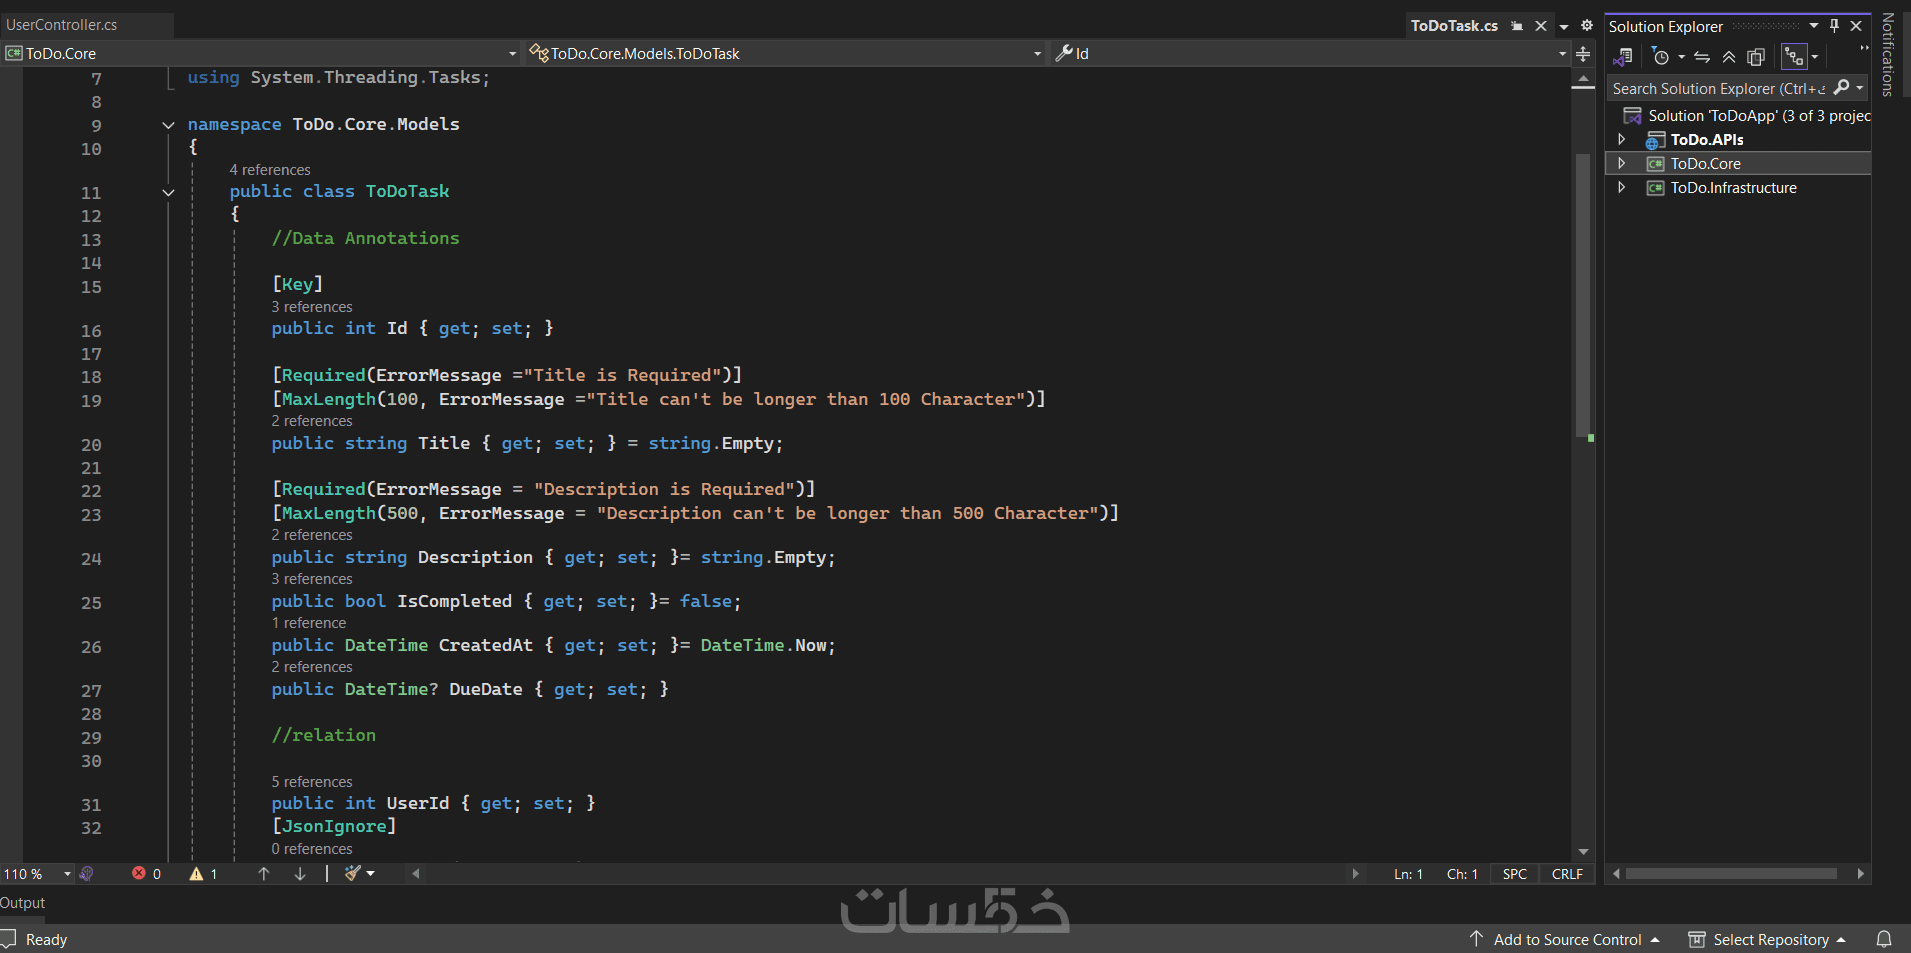Collapse All items in Solution Explorer
Screen dimensions: 1911x953
pyautogui.click(x=1729, y=57)
